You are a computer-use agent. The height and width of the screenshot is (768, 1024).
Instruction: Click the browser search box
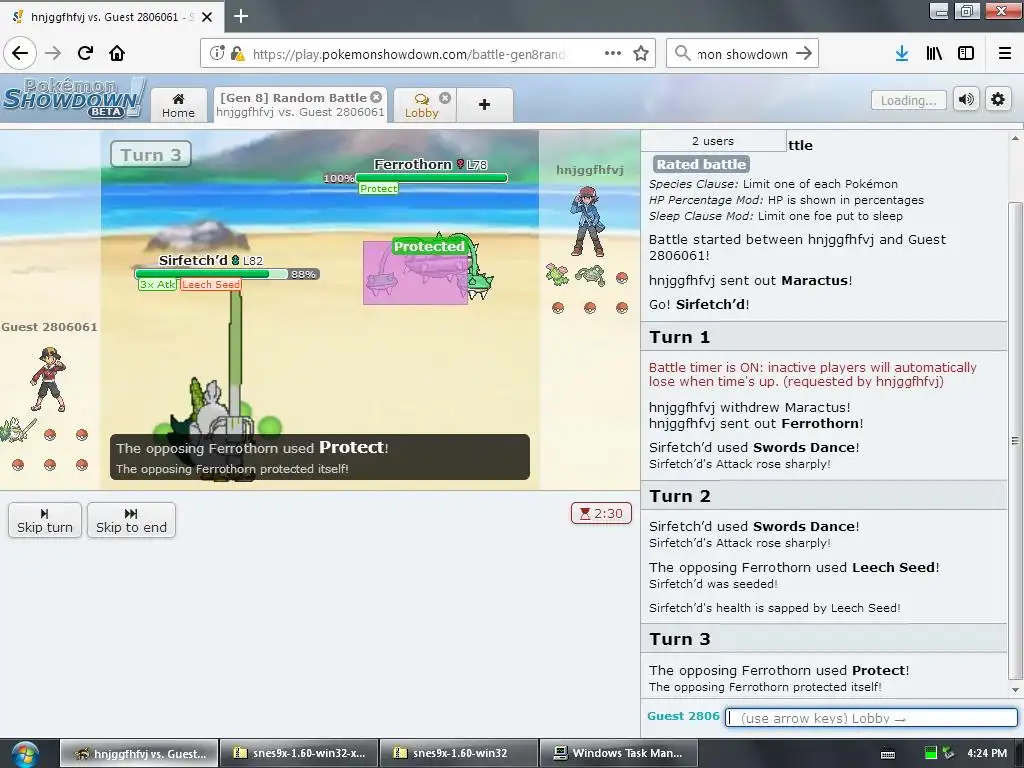tap(742, 54)
